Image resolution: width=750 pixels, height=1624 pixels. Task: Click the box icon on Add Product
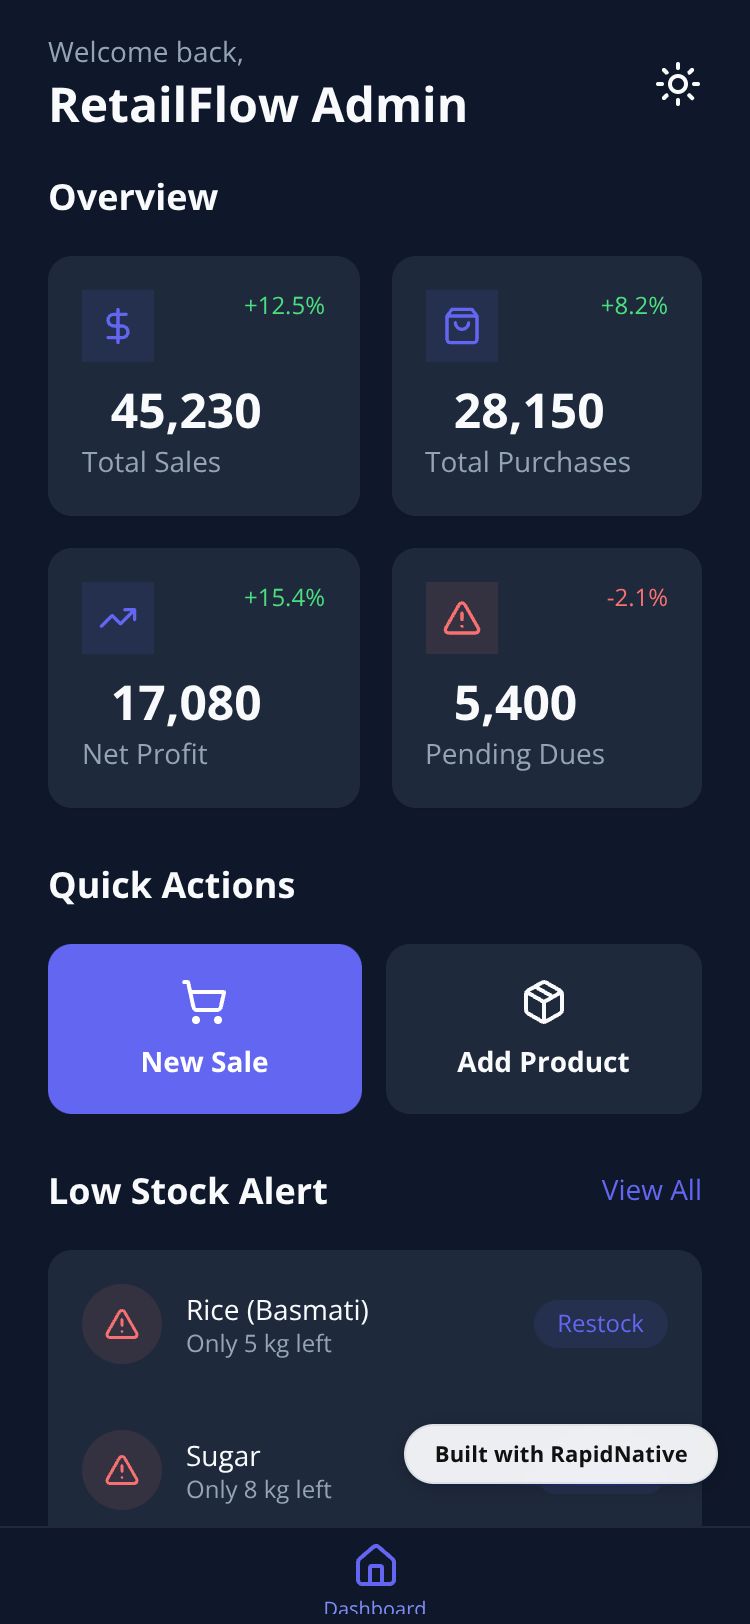(544, 1002)
